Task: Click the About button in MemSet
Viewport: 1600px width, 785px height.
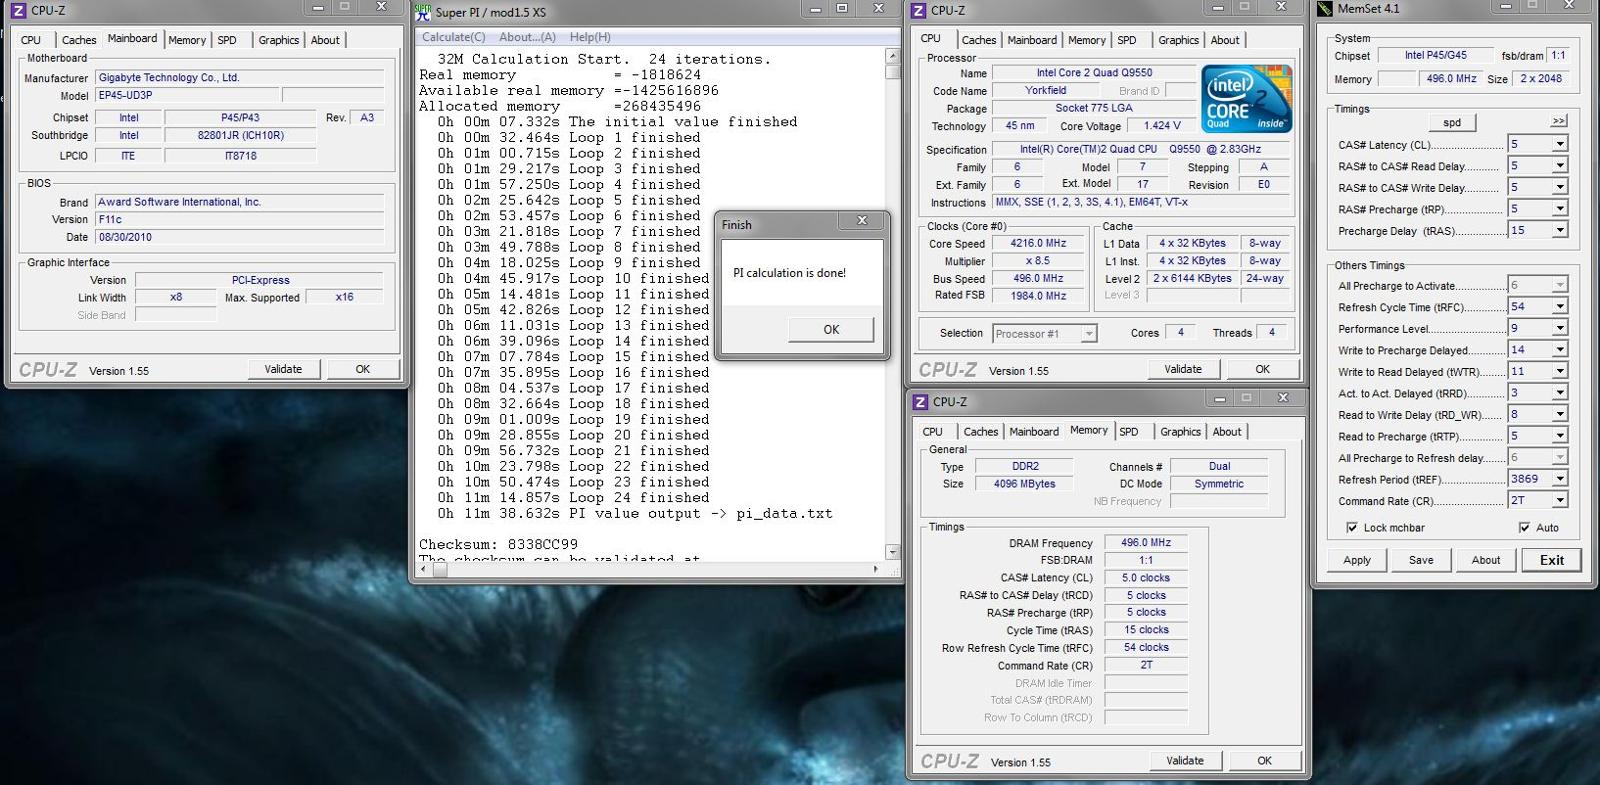Action: (1486, 560)
